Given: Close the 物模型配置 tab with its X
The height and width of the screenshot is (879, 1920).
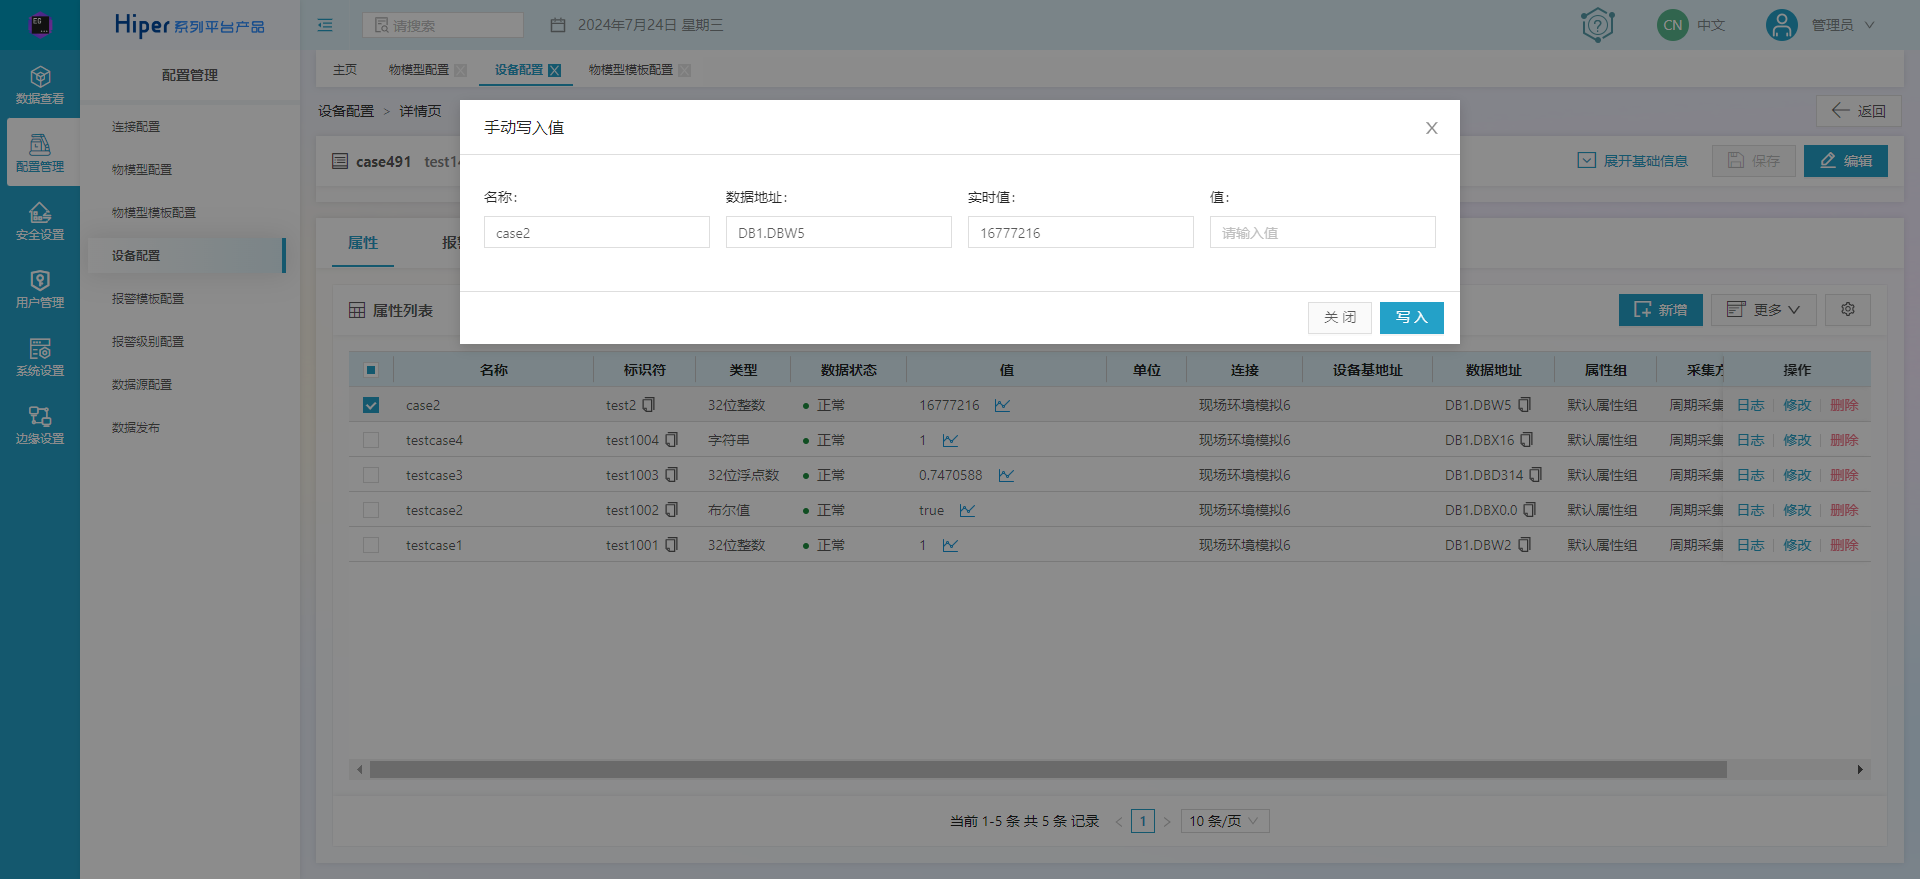Looking at the screenshot, I should pyautogui.click(x=461, y=70).
